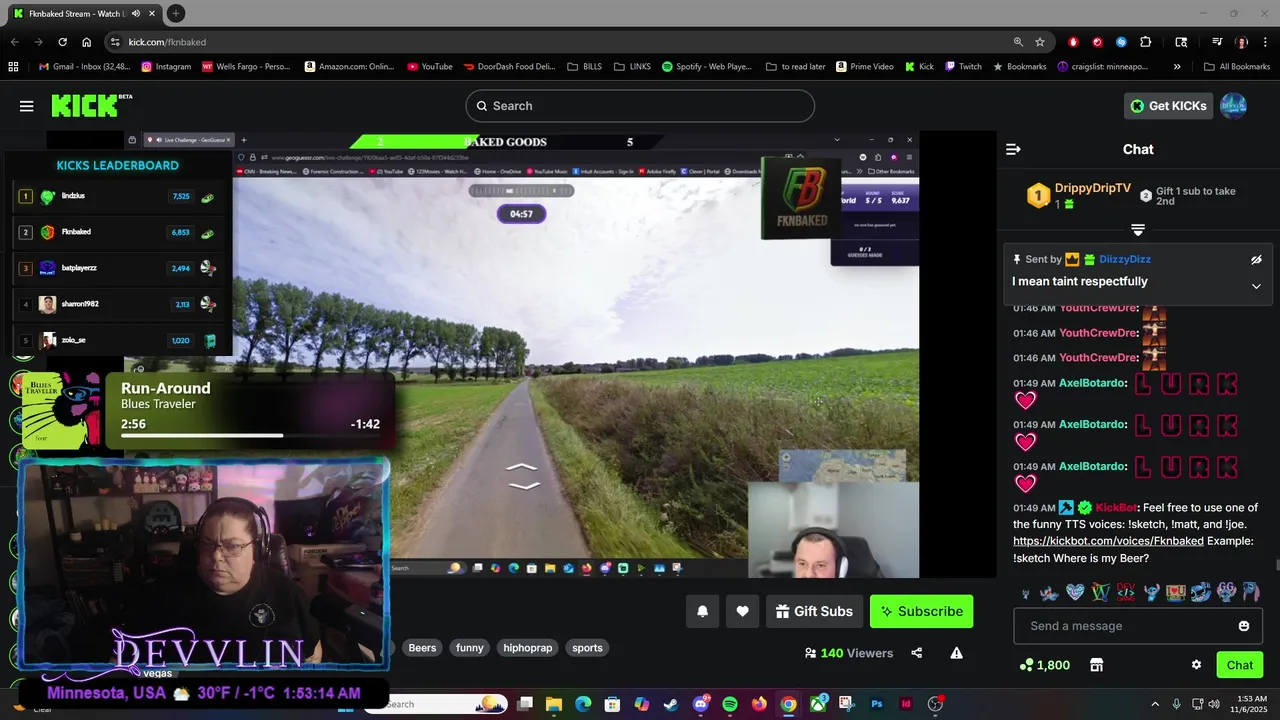Click the 140 Viewers count

click(849, 653)
